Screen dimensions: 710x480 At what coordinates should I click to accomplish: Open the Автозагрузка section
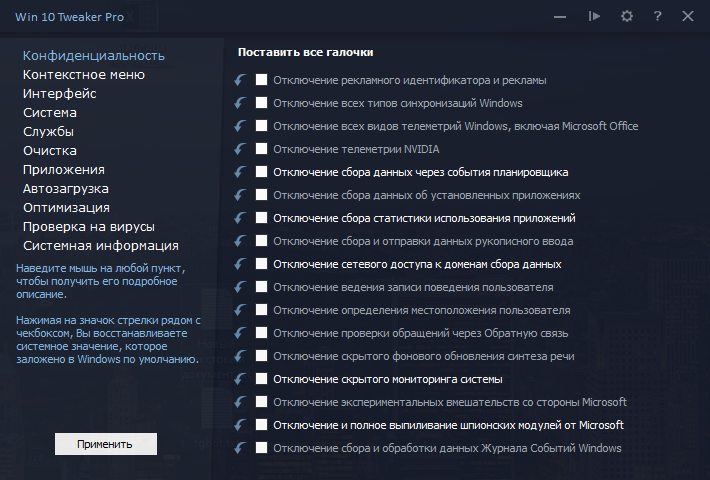click(x=66, y=189)
